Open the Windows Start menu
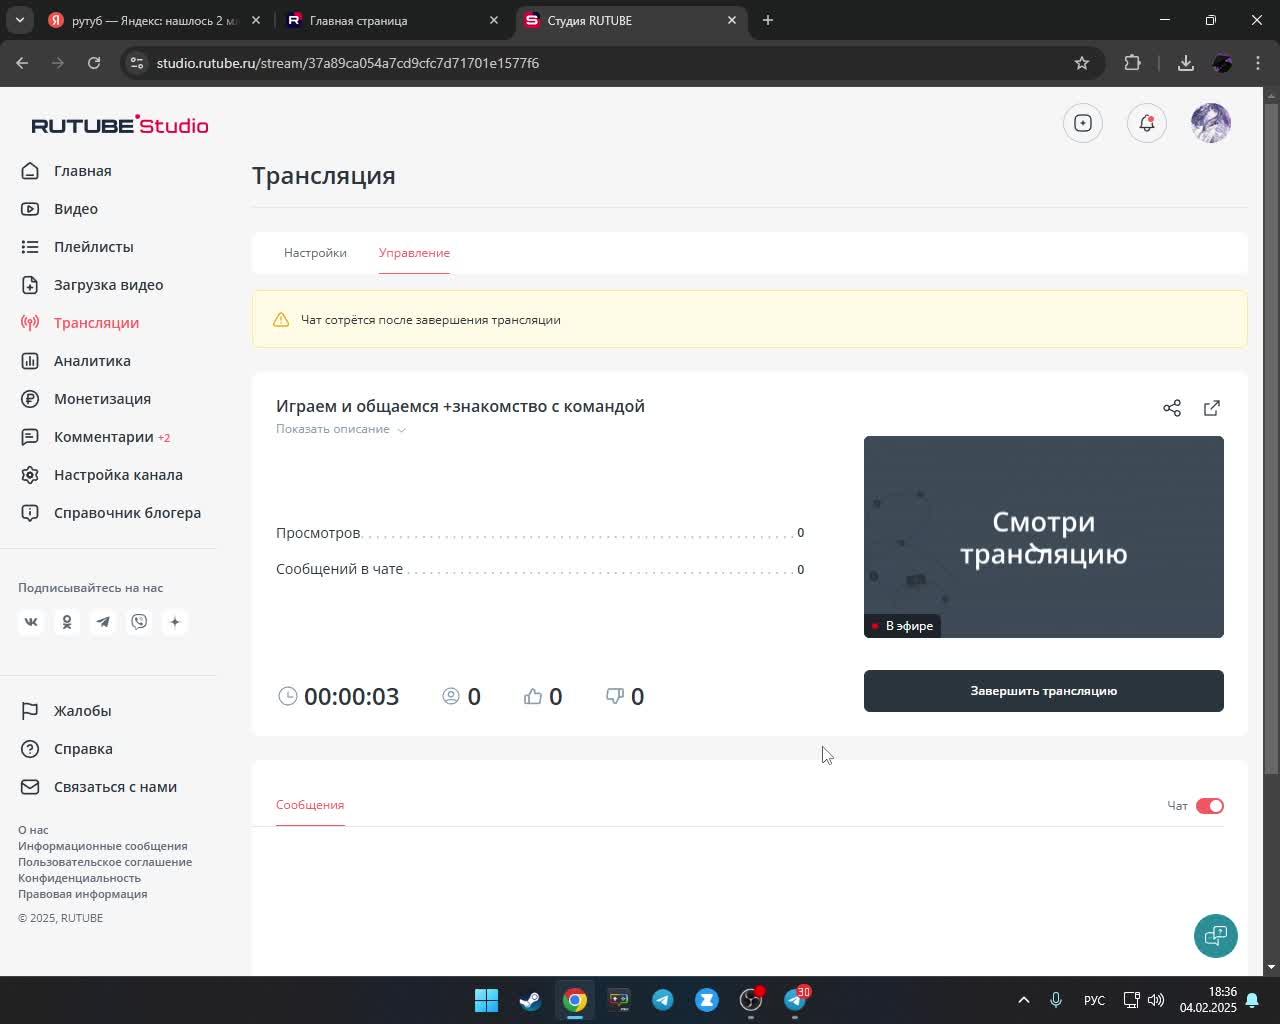Image resolution: width=1280 pixels, height=1024 pixels. point(487,1000)
